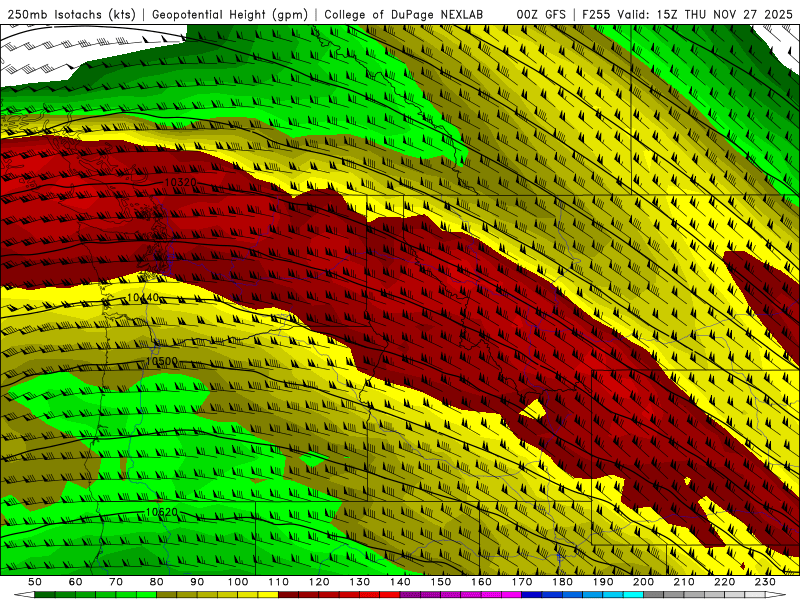Click the 110 value on the color scale
The image size is (800, 600).
pyautogui.click(x=279, y=582)
